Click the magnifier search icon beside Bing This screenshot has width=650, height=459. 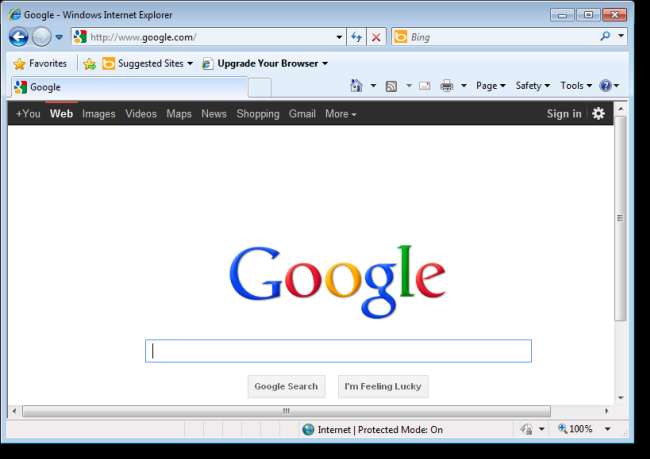[x=605, y=36]
